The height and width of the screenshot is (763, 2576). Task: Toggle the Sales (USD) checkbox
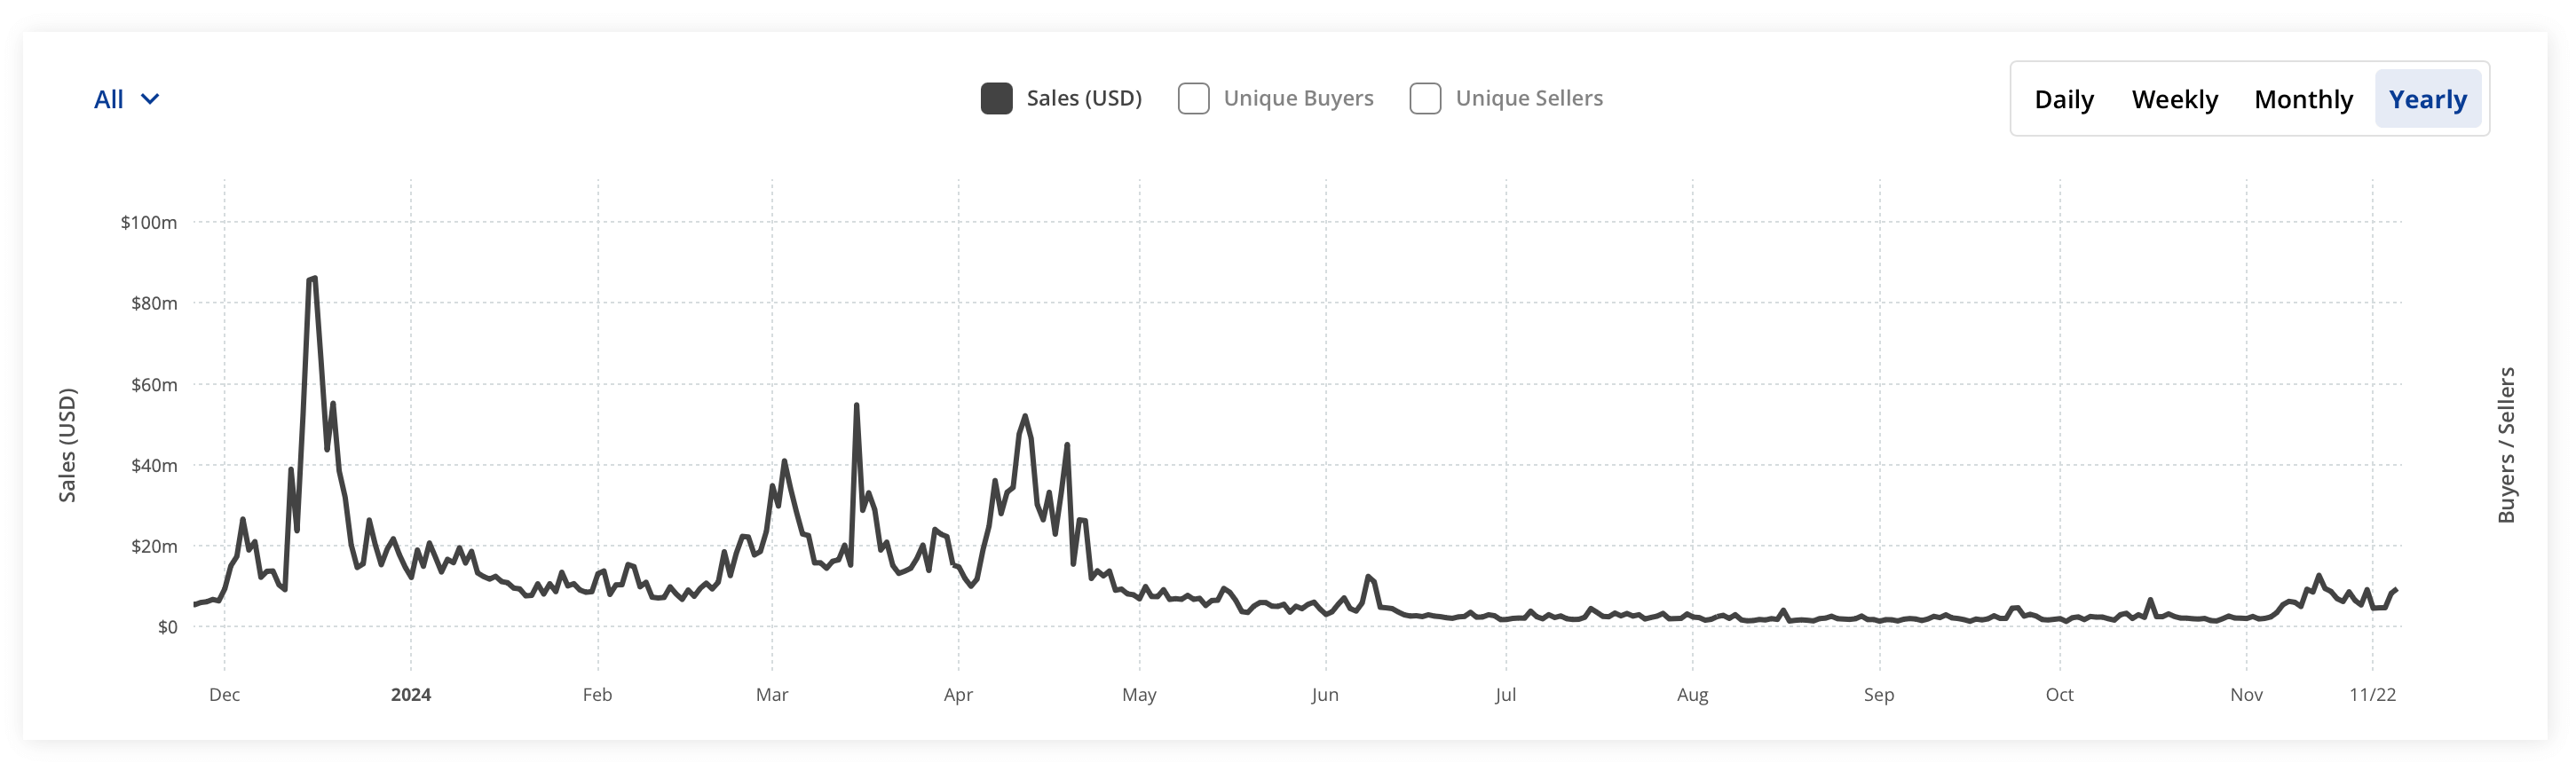point(996,98)
